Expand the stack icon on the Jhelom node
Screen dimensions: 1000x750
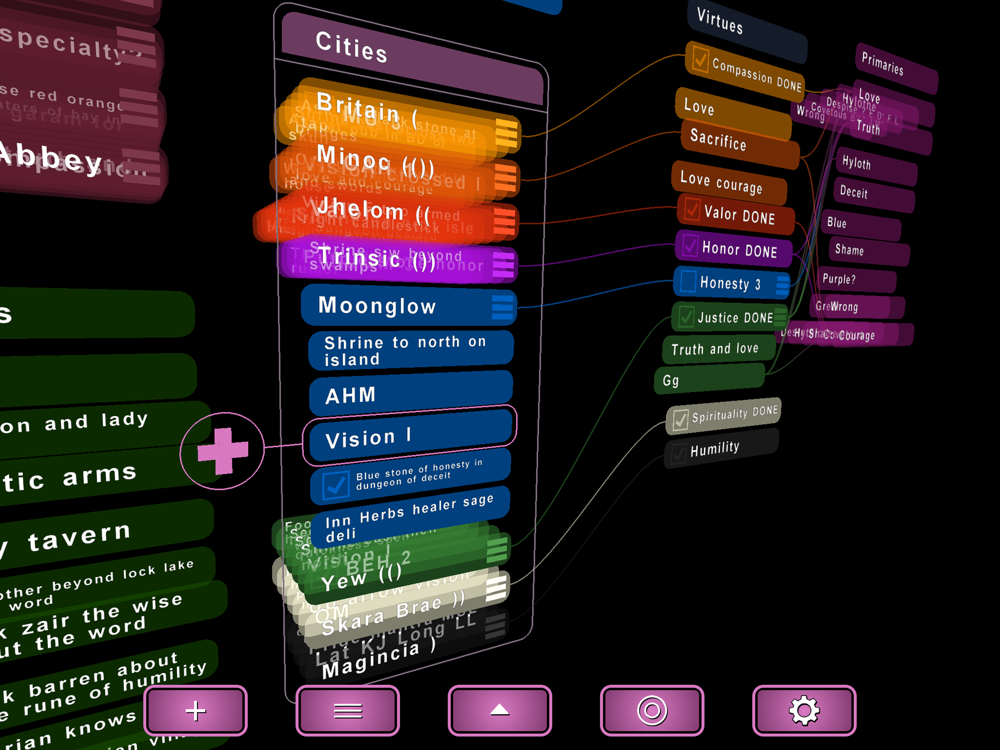(504, 222)
